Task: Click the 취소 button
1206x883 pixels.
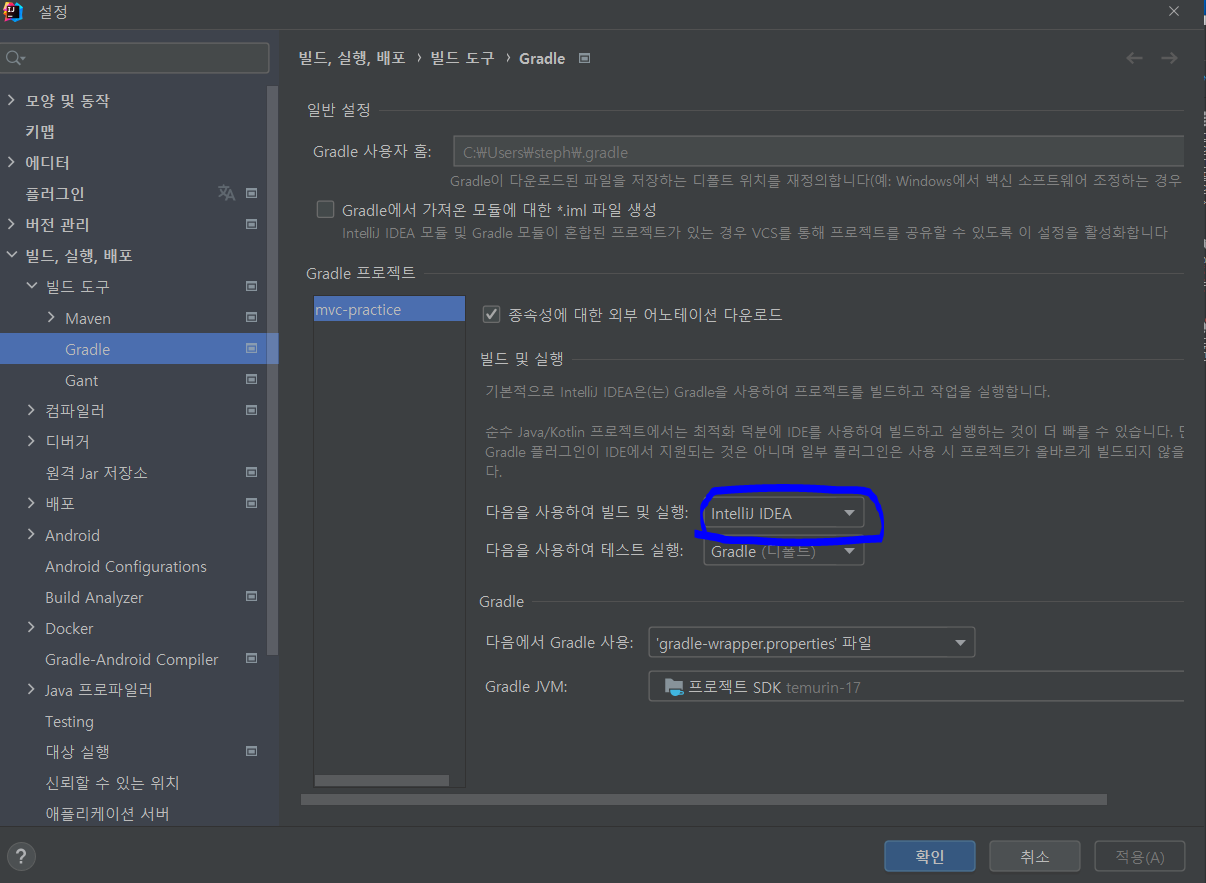Action: [x=1035, y=856]
